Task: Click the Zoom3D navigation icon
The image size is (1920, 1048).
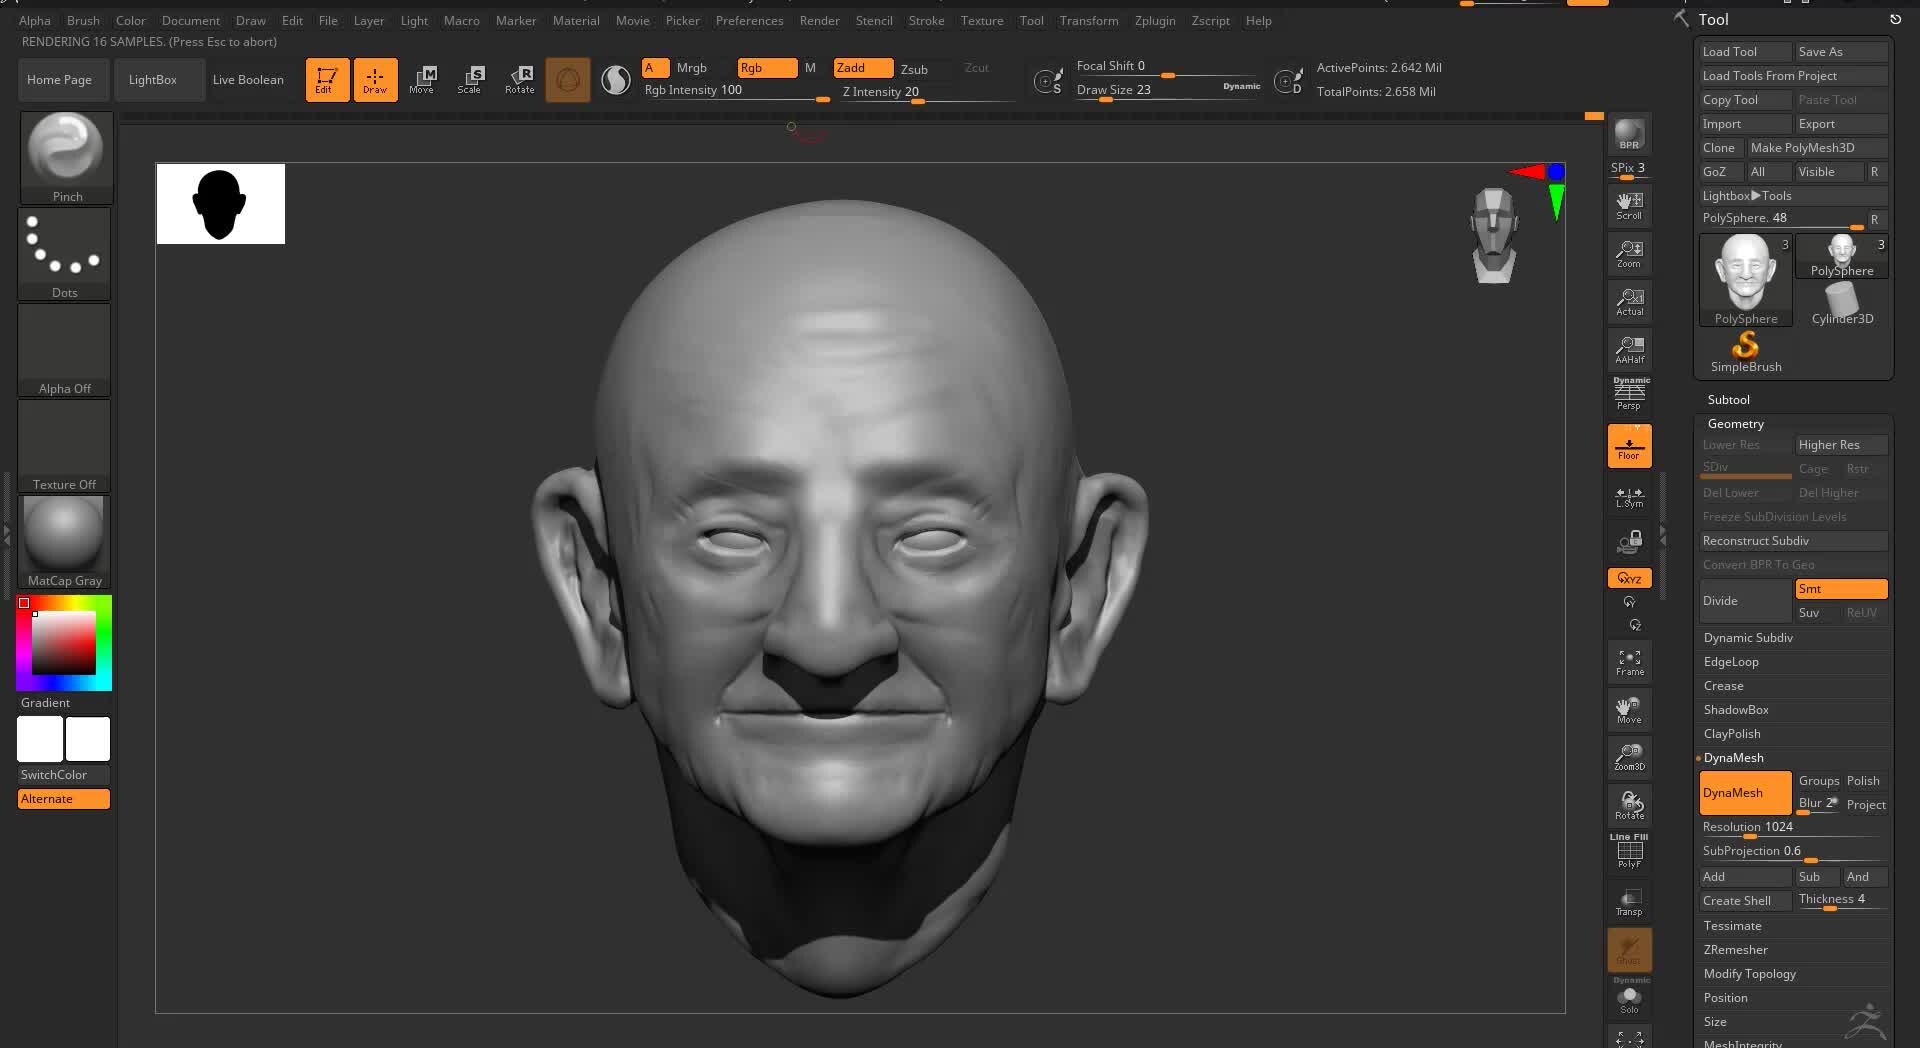Action: coord(1629,757)
